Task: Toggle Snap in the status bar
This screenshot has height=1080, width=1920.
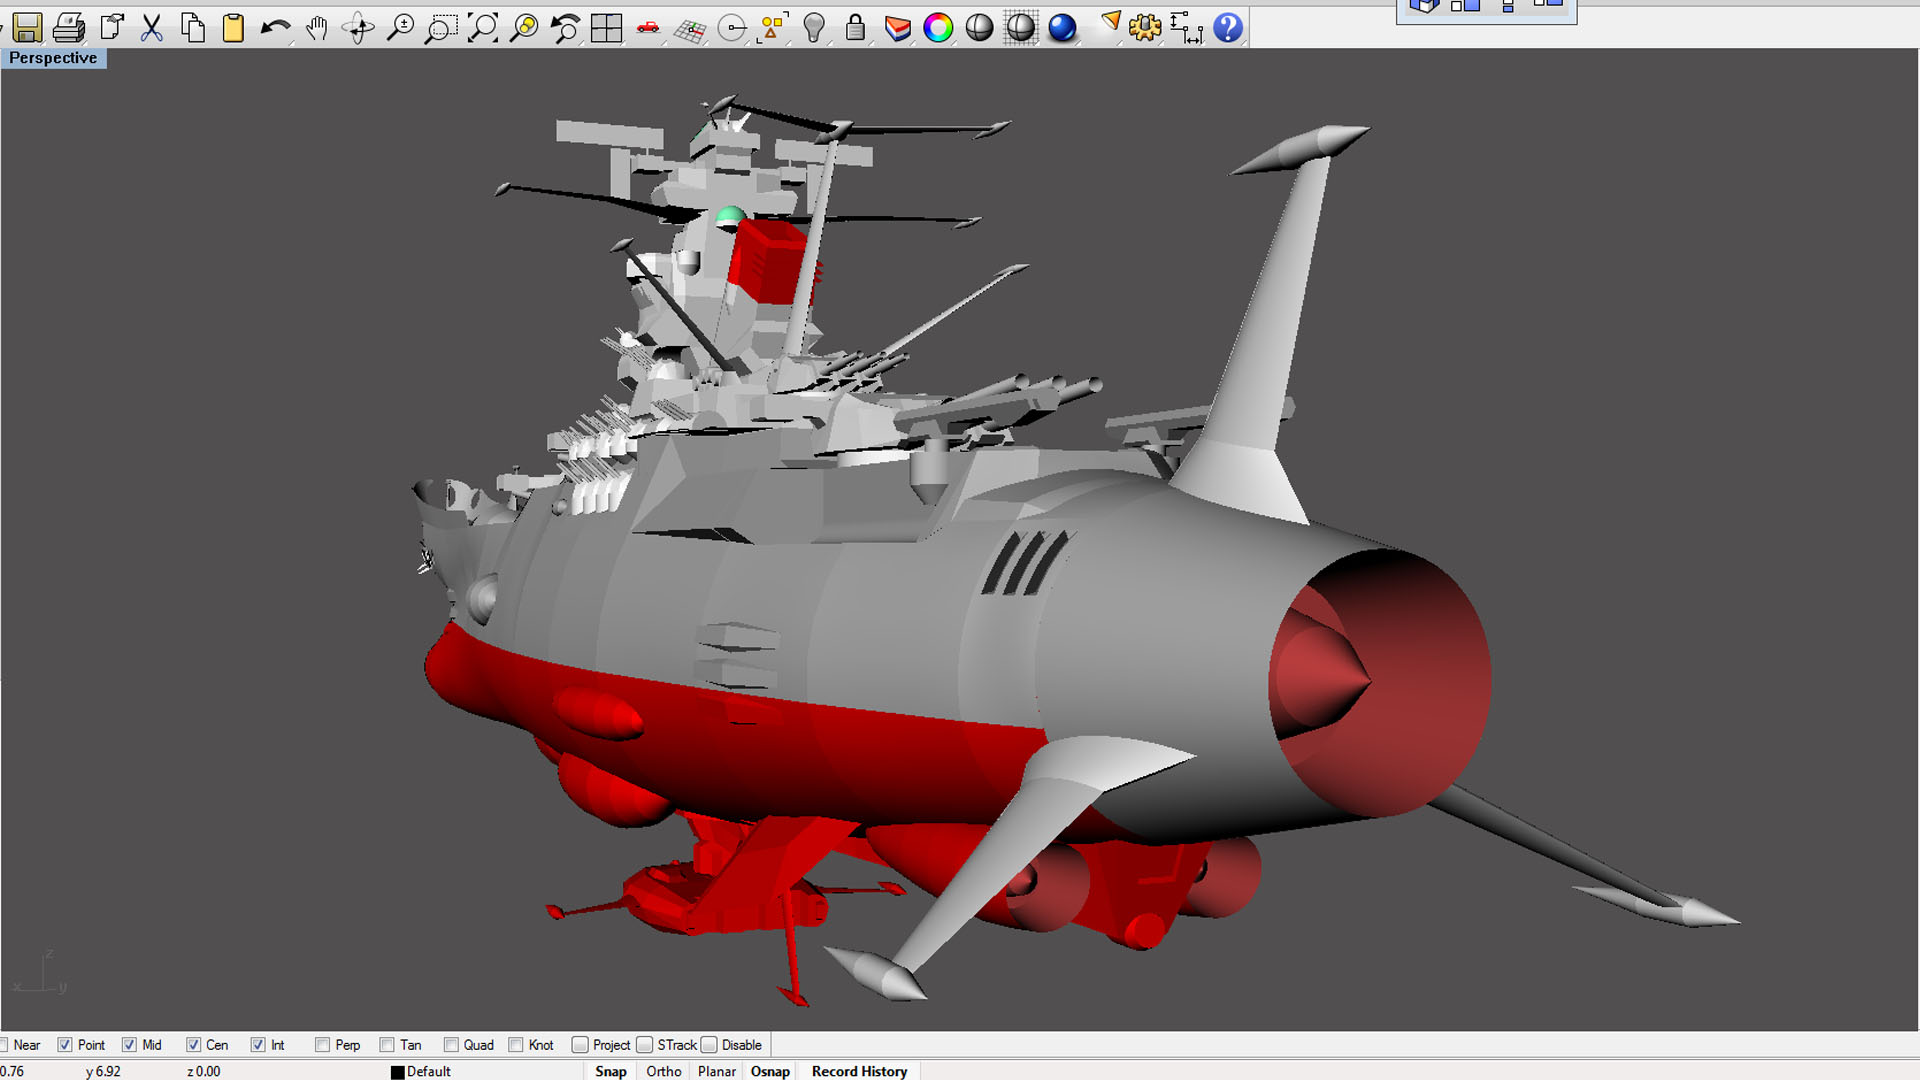Action: click(x=611, y=1071)
